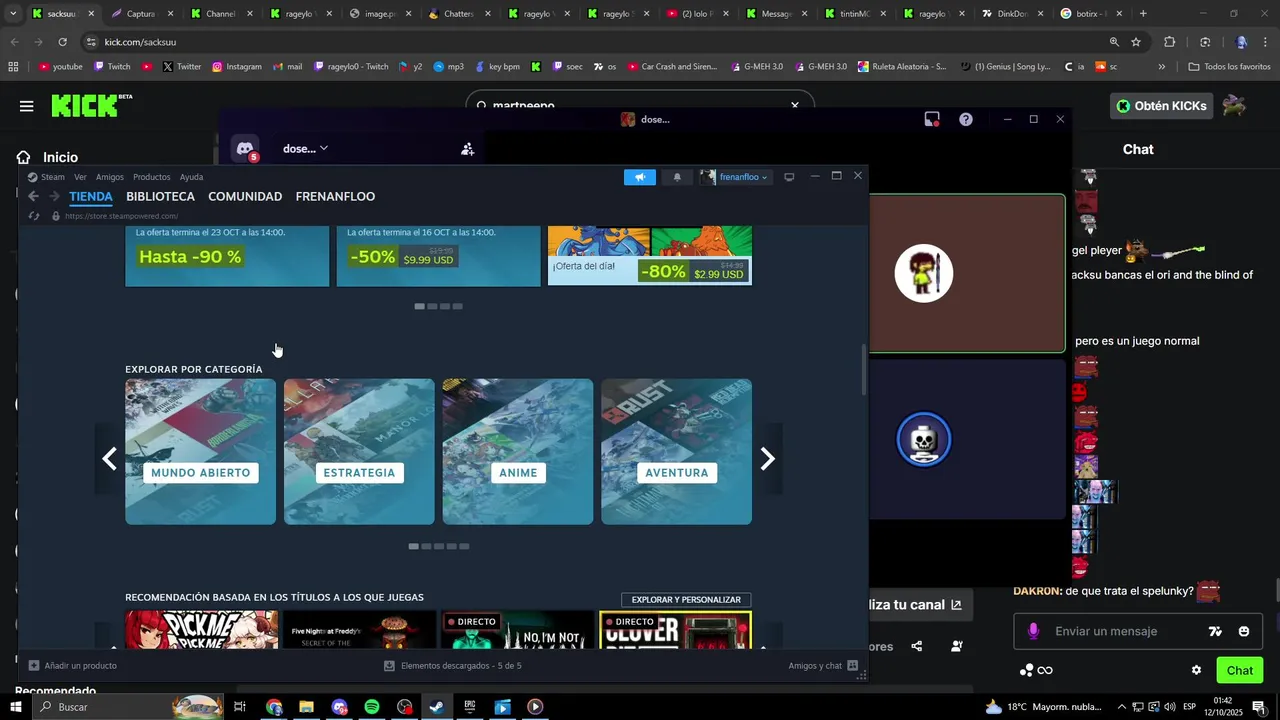Switch to BIBLIOTECA tab in Steam

pos(160,197)
